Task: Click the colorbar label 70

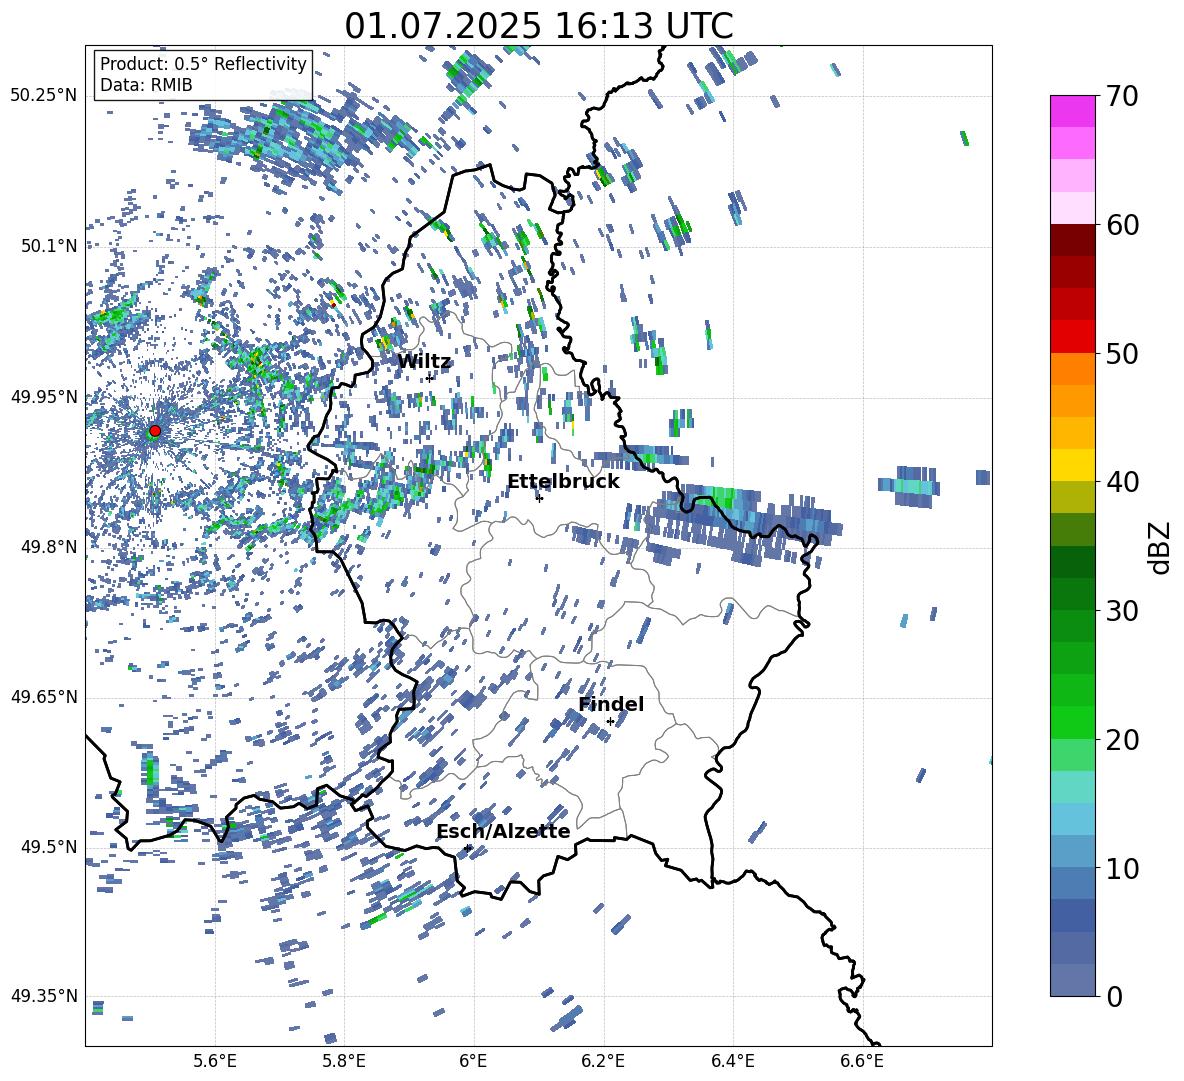Action: (1122, 96)
